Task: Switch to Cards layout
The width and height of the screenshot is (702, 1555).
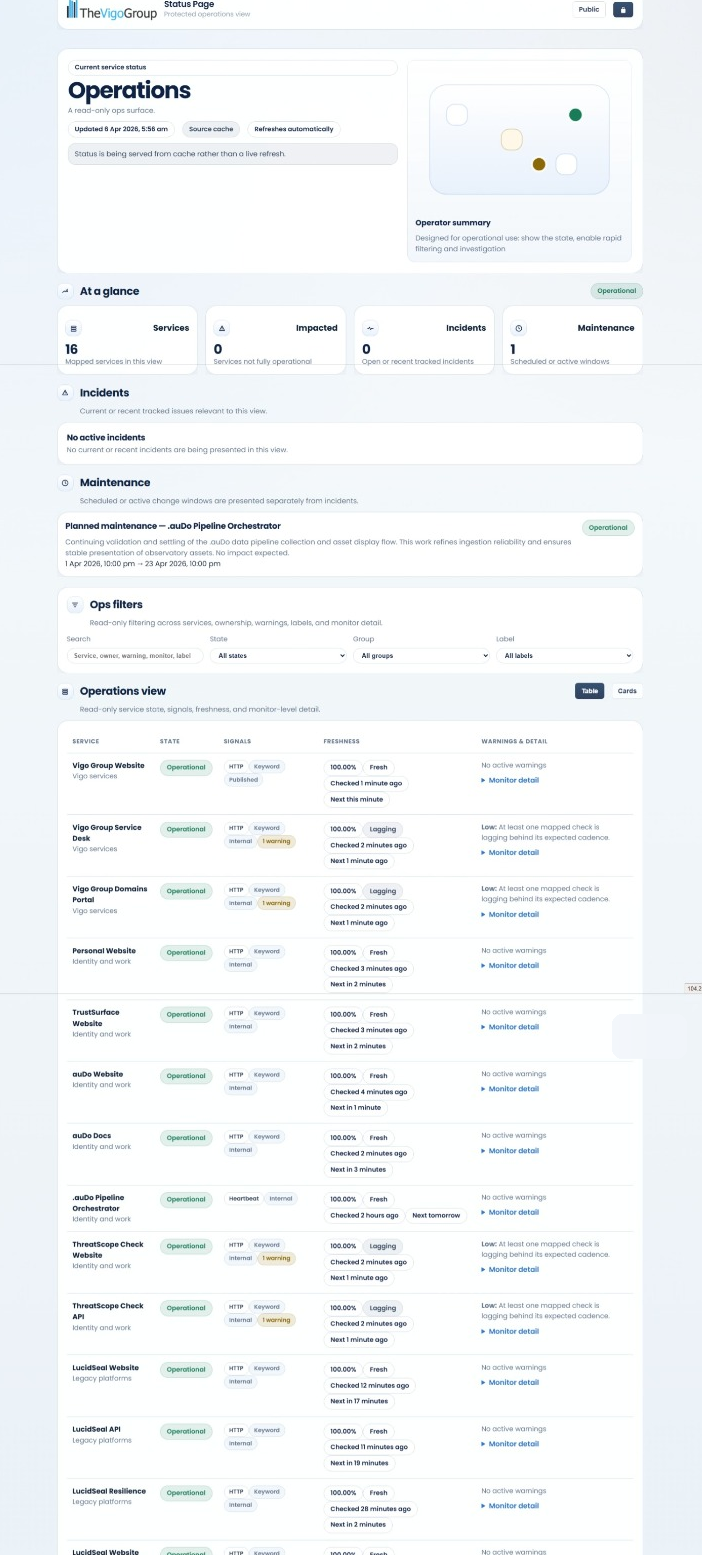Action: point(627,691)
